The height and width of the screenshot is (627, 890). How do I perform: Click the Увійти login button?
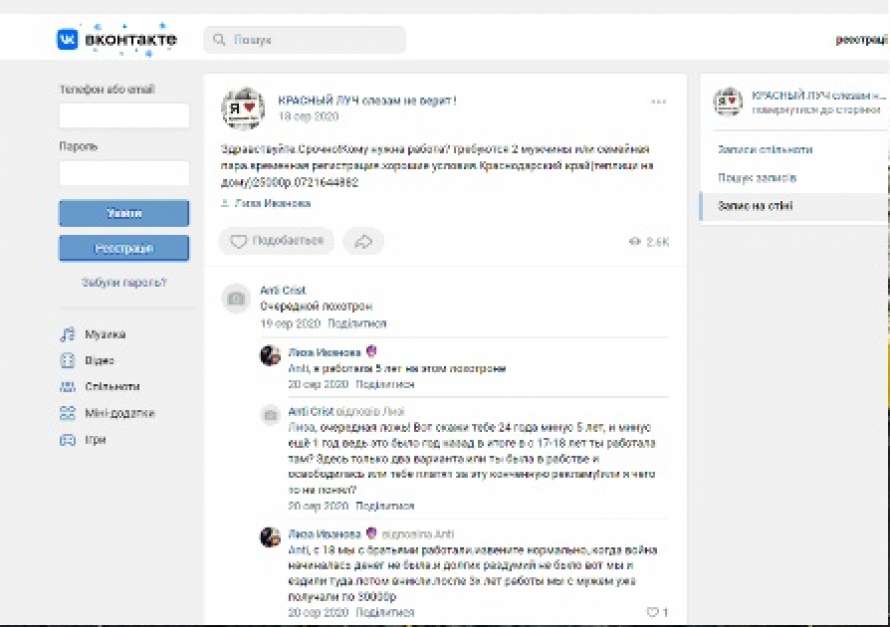tap(124, 213)
